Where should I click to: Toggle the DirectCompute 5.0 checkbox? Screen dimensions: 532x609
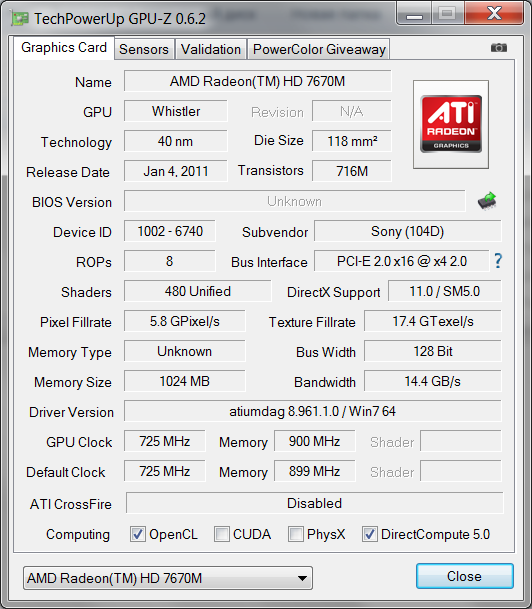coord(369,534)
